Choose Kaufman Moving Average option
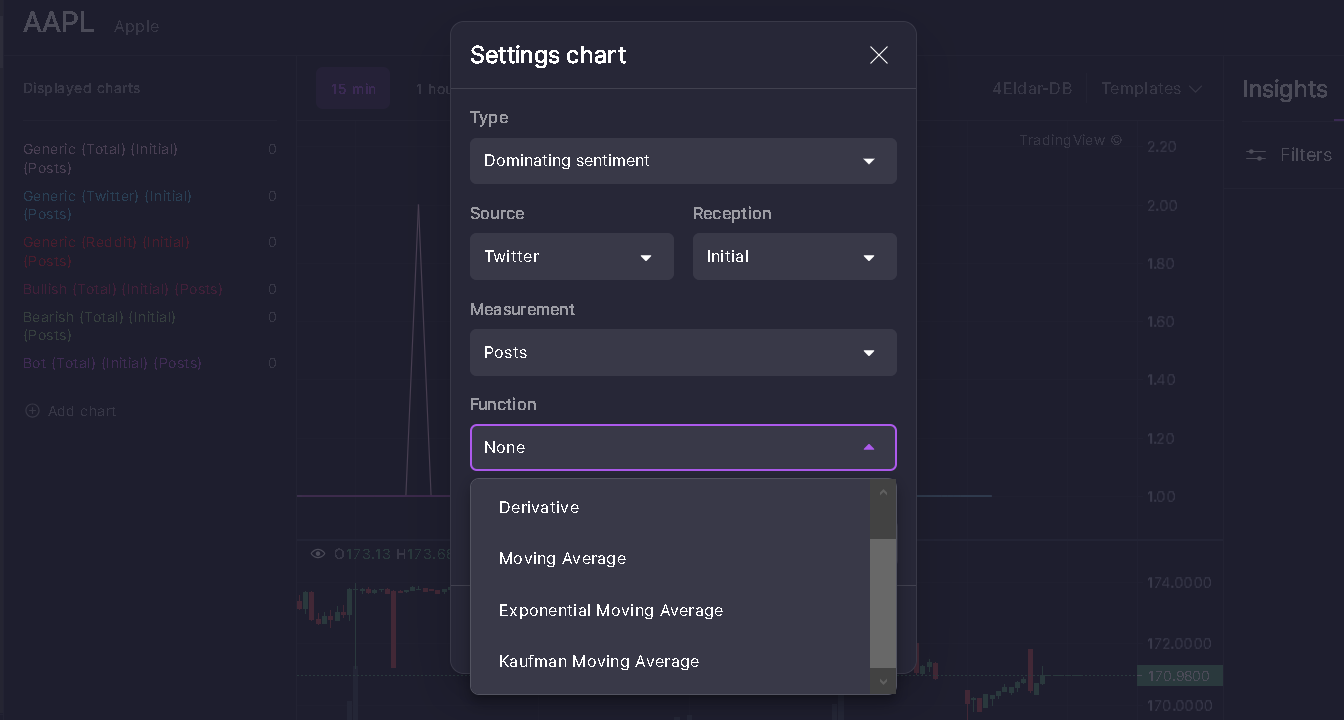Screen dimensions: 1344x720 pyautogui.click(x=670, y=661)
